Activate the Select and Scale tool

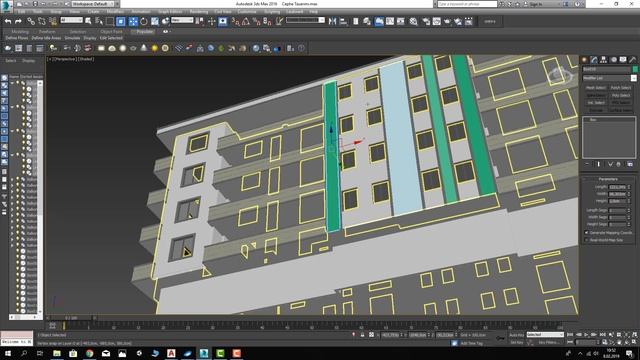(x=155, y=21)
